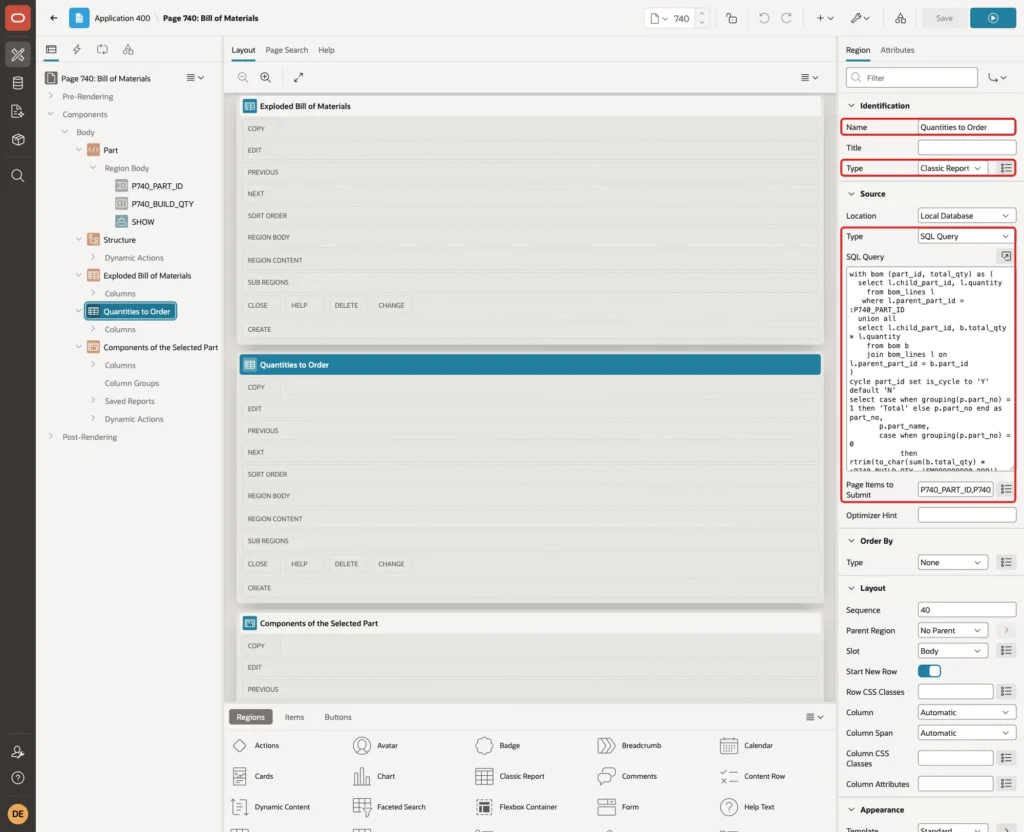Select the Regions gallery tab
The image size is (1024, 832).
point(250,717)
